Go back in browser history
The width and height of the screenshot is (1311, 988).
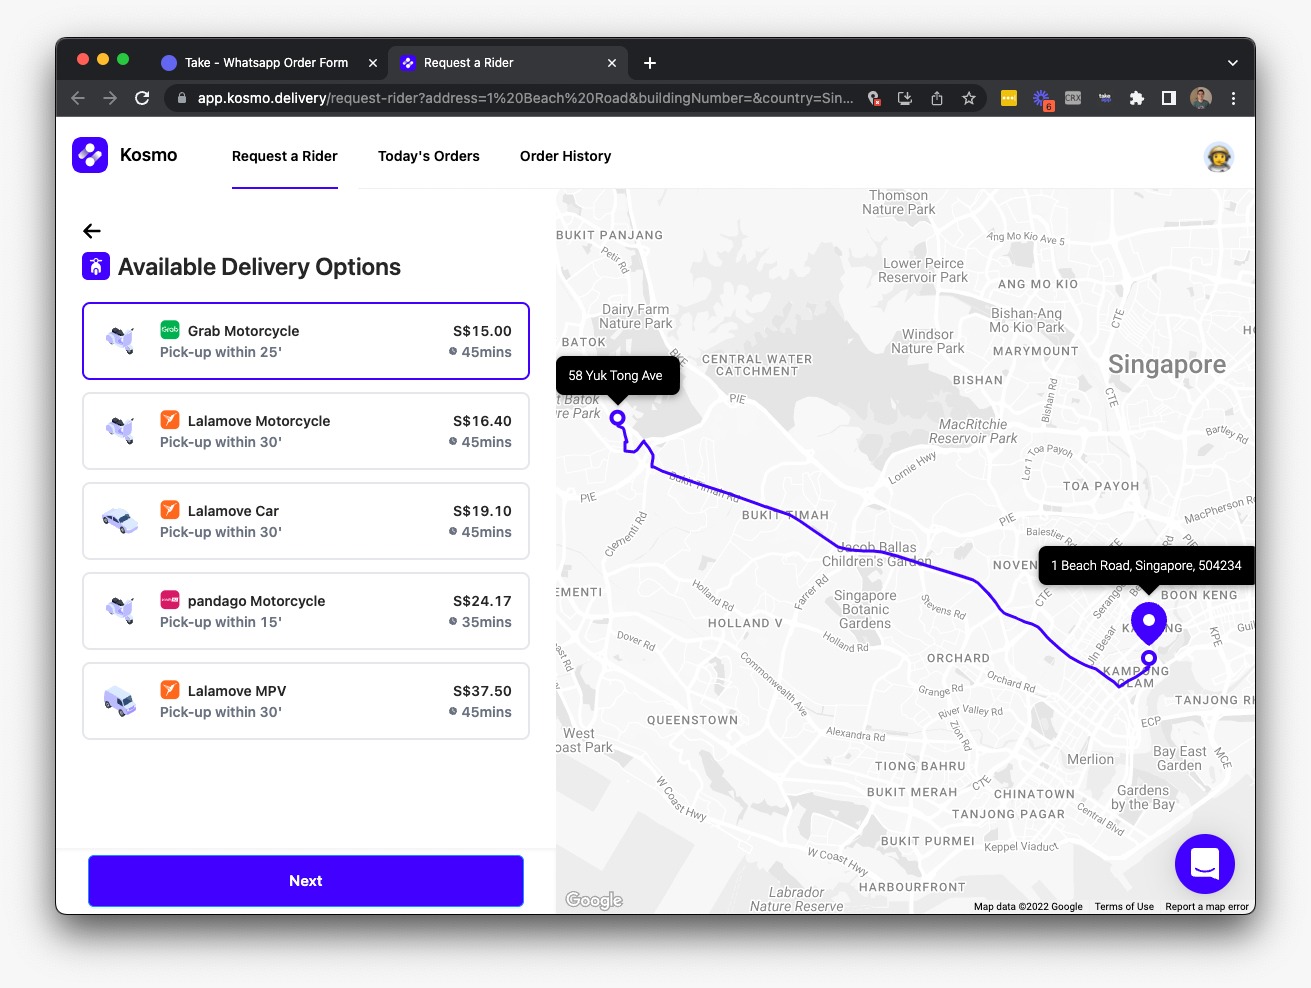78,98
